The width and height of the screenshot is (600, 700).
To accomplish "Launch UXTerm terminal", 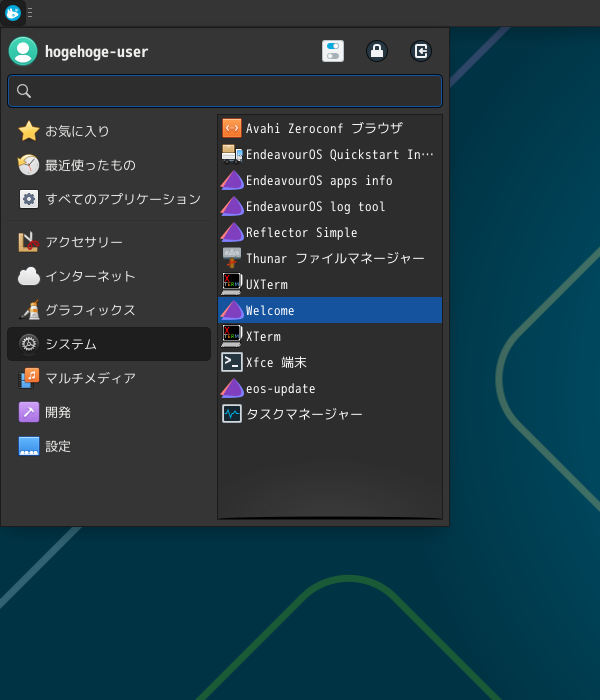I will [x=330, y=284].
